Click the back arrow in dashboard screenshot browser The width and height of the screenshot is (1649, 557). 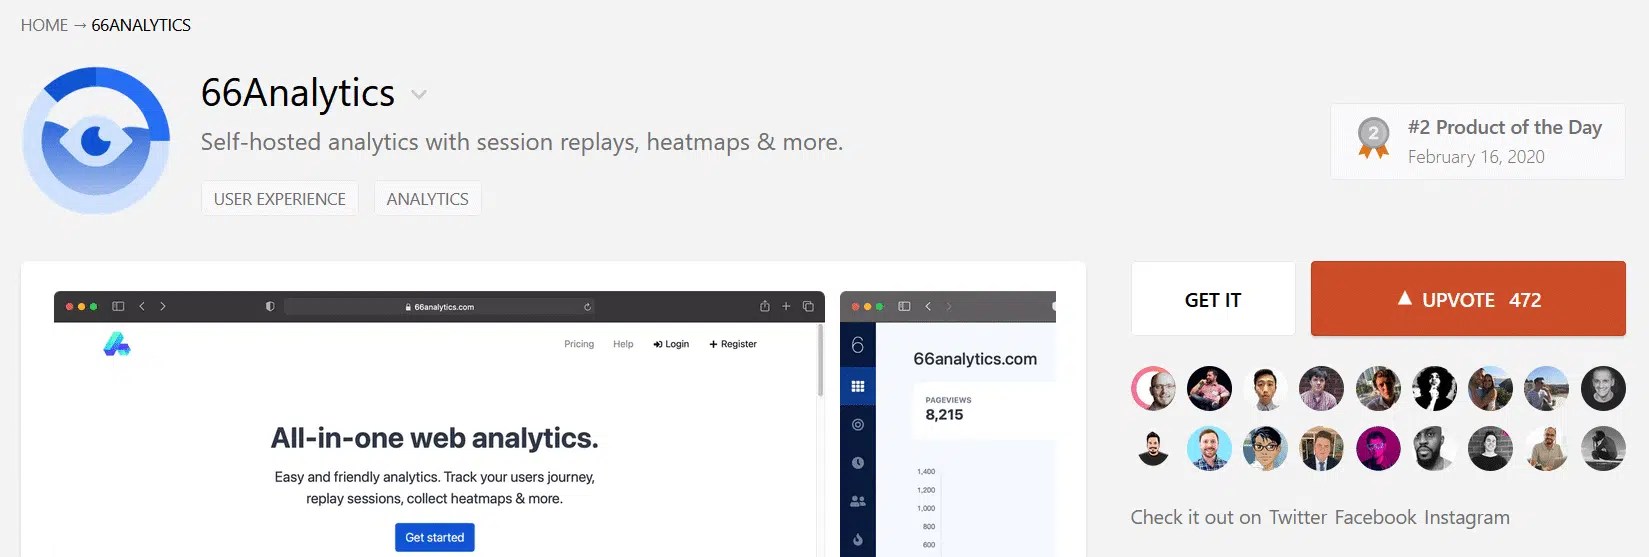928,306
